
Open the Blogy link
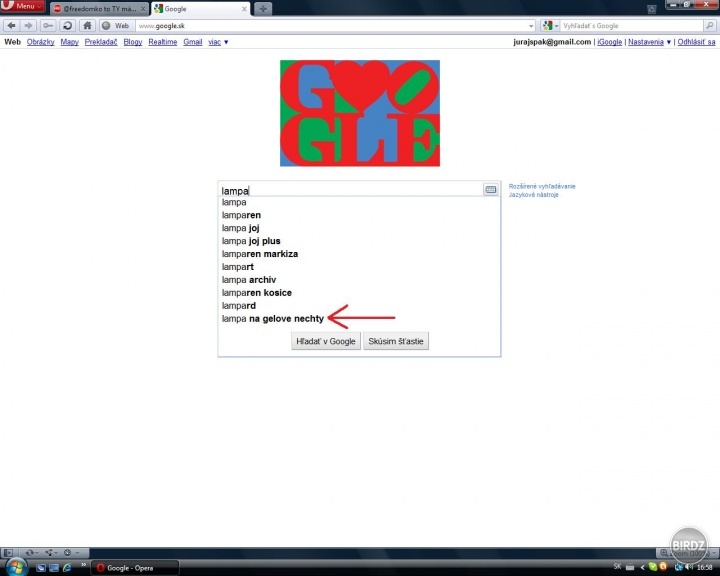click(133, 42)
